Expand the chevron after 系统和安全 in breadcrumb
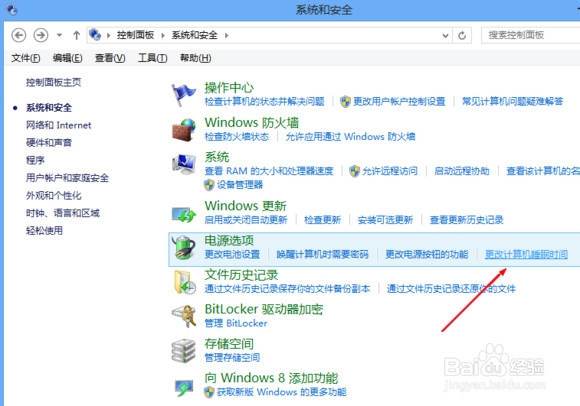The height and width of the screenshot is (406, 580). [x=226, y=35]
